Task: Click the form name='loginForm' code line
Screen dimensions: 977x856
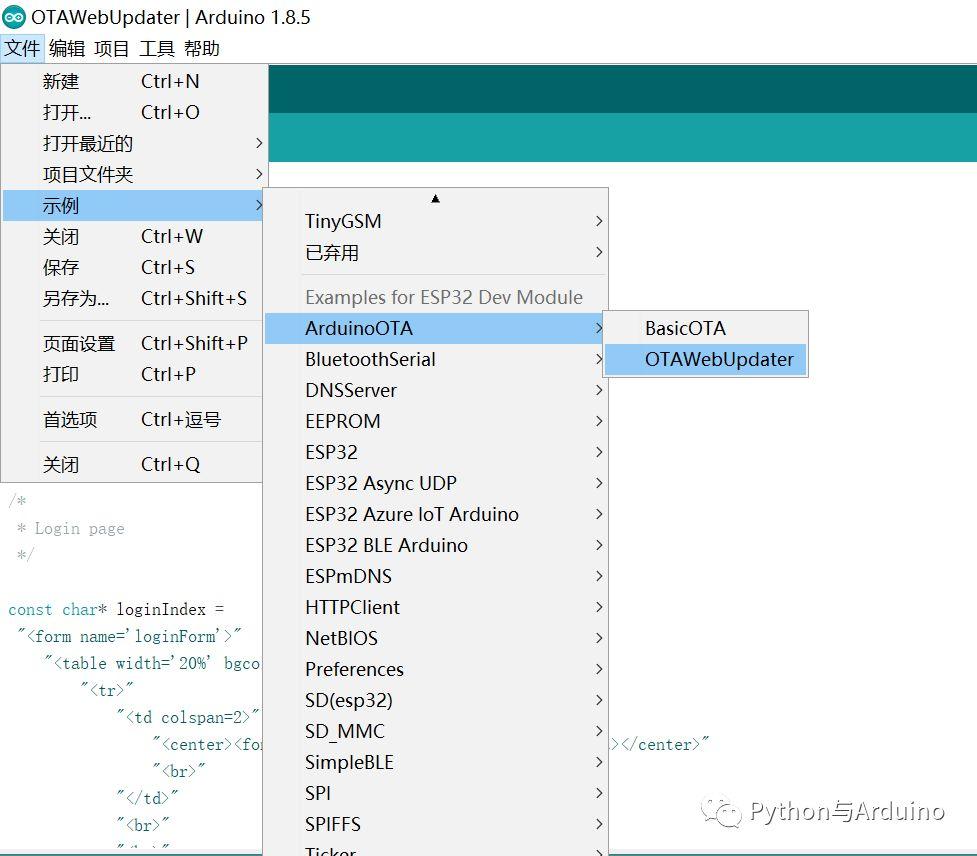Action: pyautogui.click(x=129, y=637)
